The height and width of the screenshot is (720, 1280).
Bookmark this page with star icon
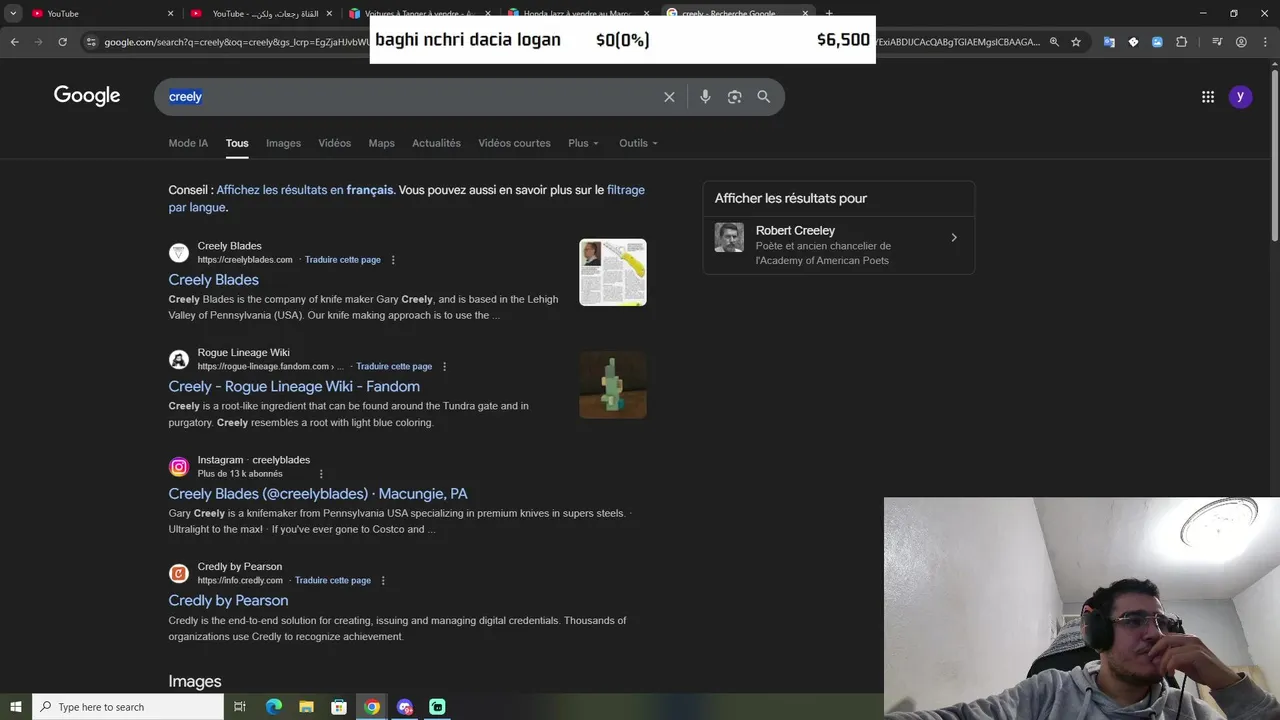(x=1076, y=42)
